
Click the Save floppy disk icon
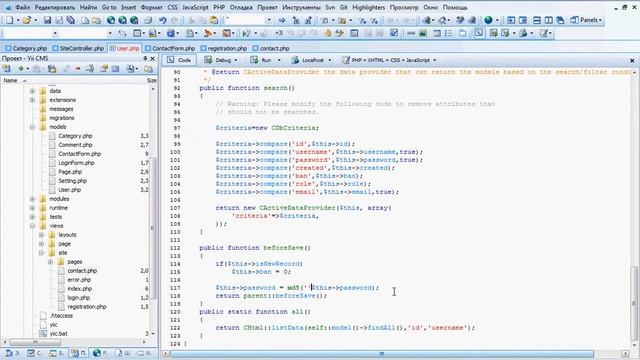(x=47, y=20)
